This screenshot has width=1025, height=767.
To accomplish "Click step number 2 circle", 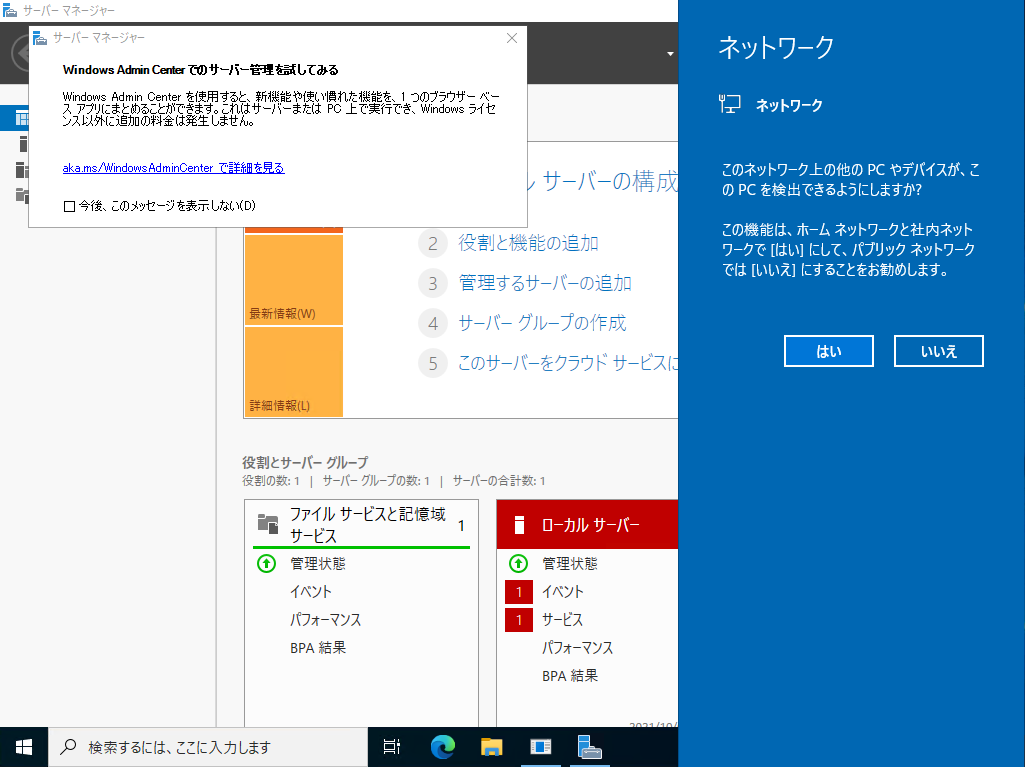I will click(433, 244).
